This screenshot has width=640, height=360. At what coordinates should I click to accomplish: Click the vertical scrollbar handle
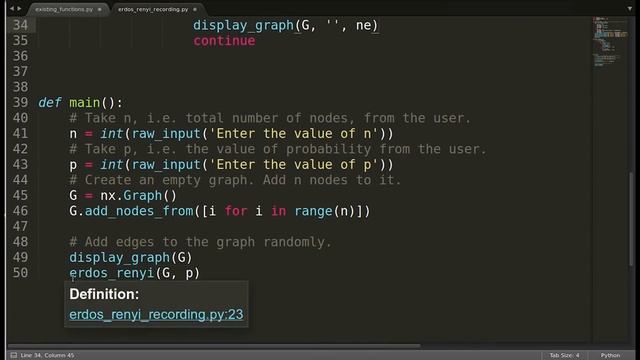(x=631, y=218)
